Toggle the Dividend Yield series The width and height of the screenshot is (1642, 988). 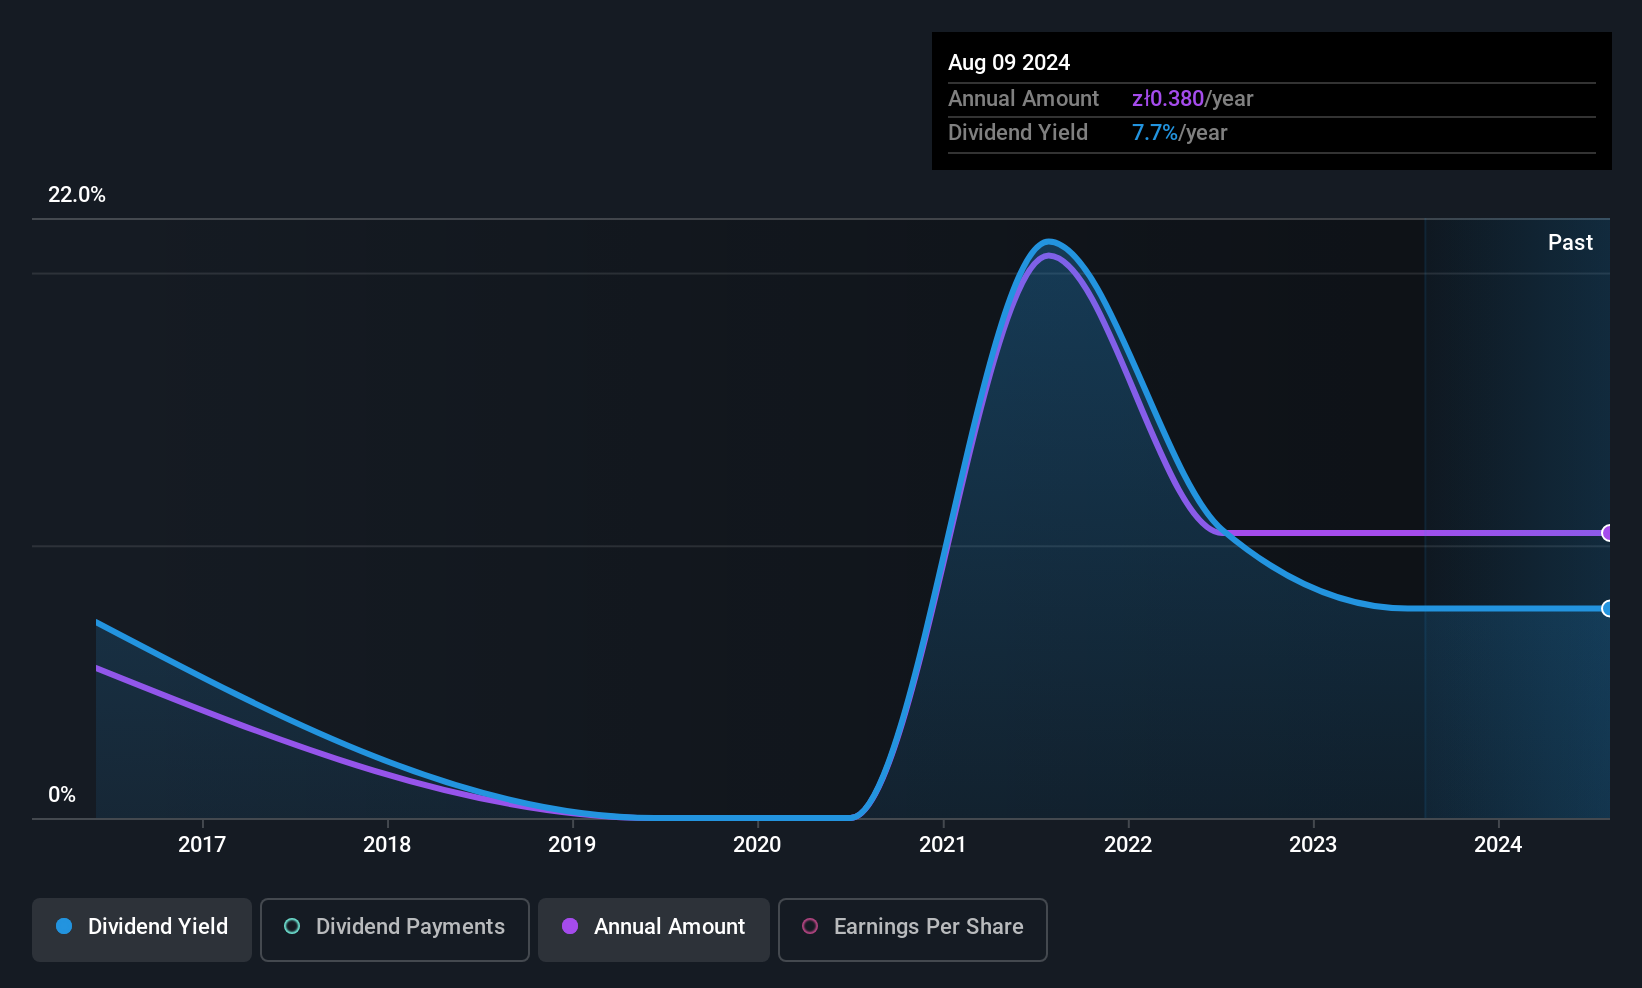pyautogui.click(x=142, y=930)
